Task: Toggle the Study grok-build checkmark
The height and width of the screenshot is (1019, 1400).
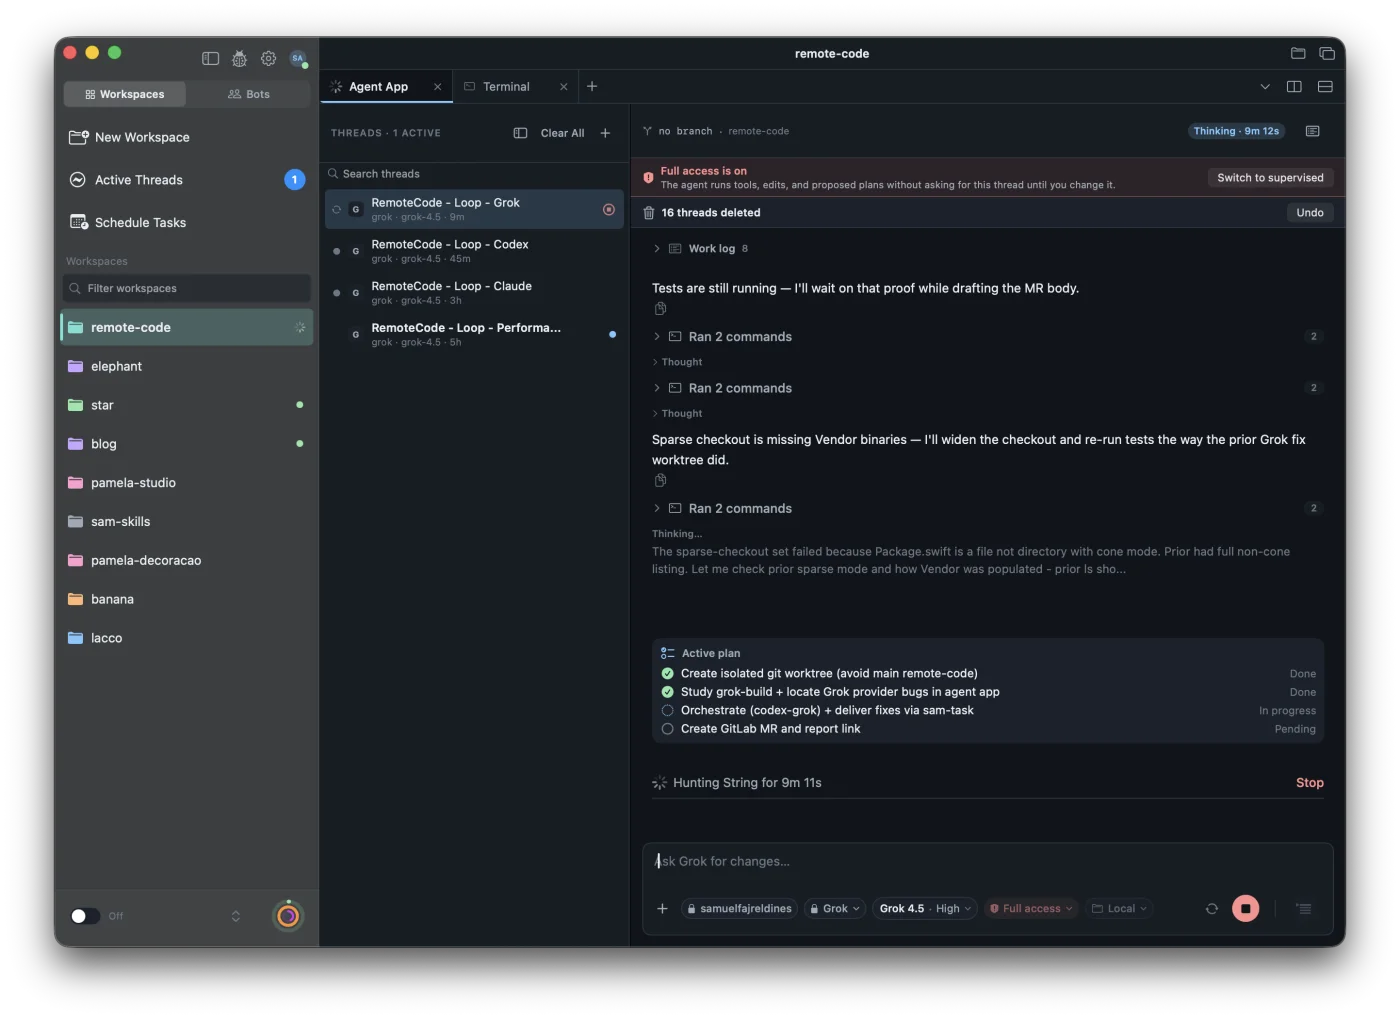Action: pyautogui.click(x=668, y=692)
